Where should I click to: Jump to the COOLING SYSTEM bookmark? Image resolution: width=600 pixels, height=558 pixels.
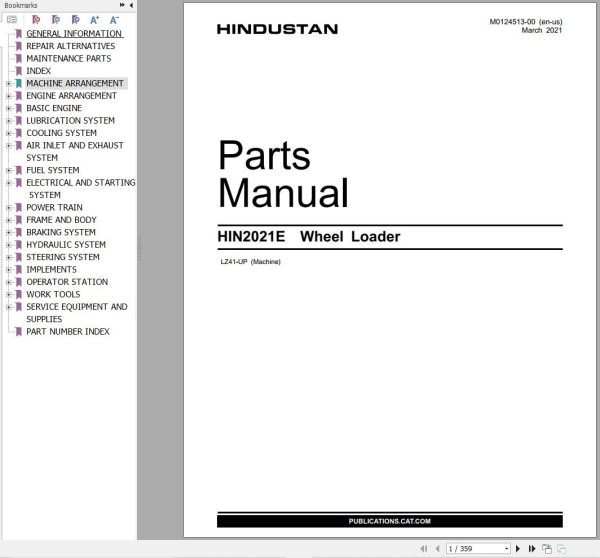[61, 133]
